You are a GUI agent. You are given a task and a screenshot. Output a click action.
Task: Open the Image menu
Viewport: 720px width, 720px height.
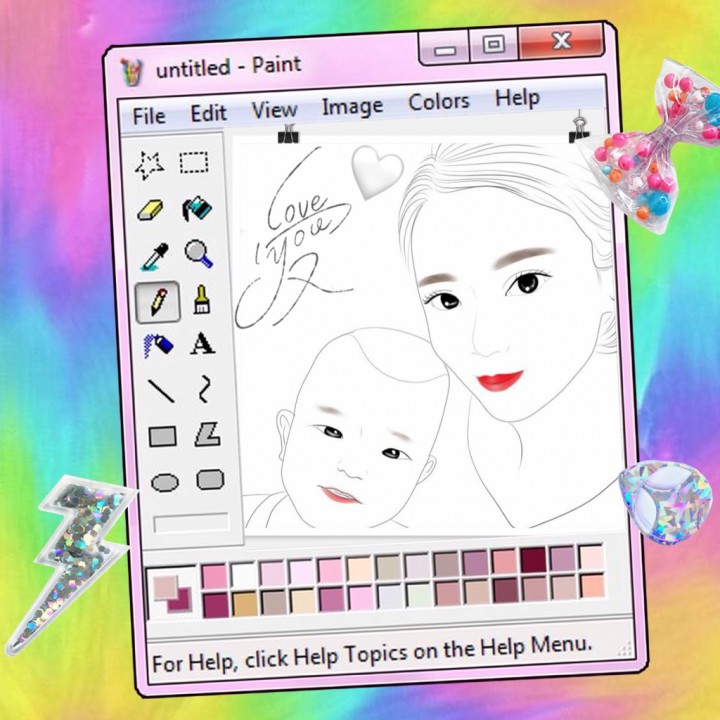[x=352, y=107]
